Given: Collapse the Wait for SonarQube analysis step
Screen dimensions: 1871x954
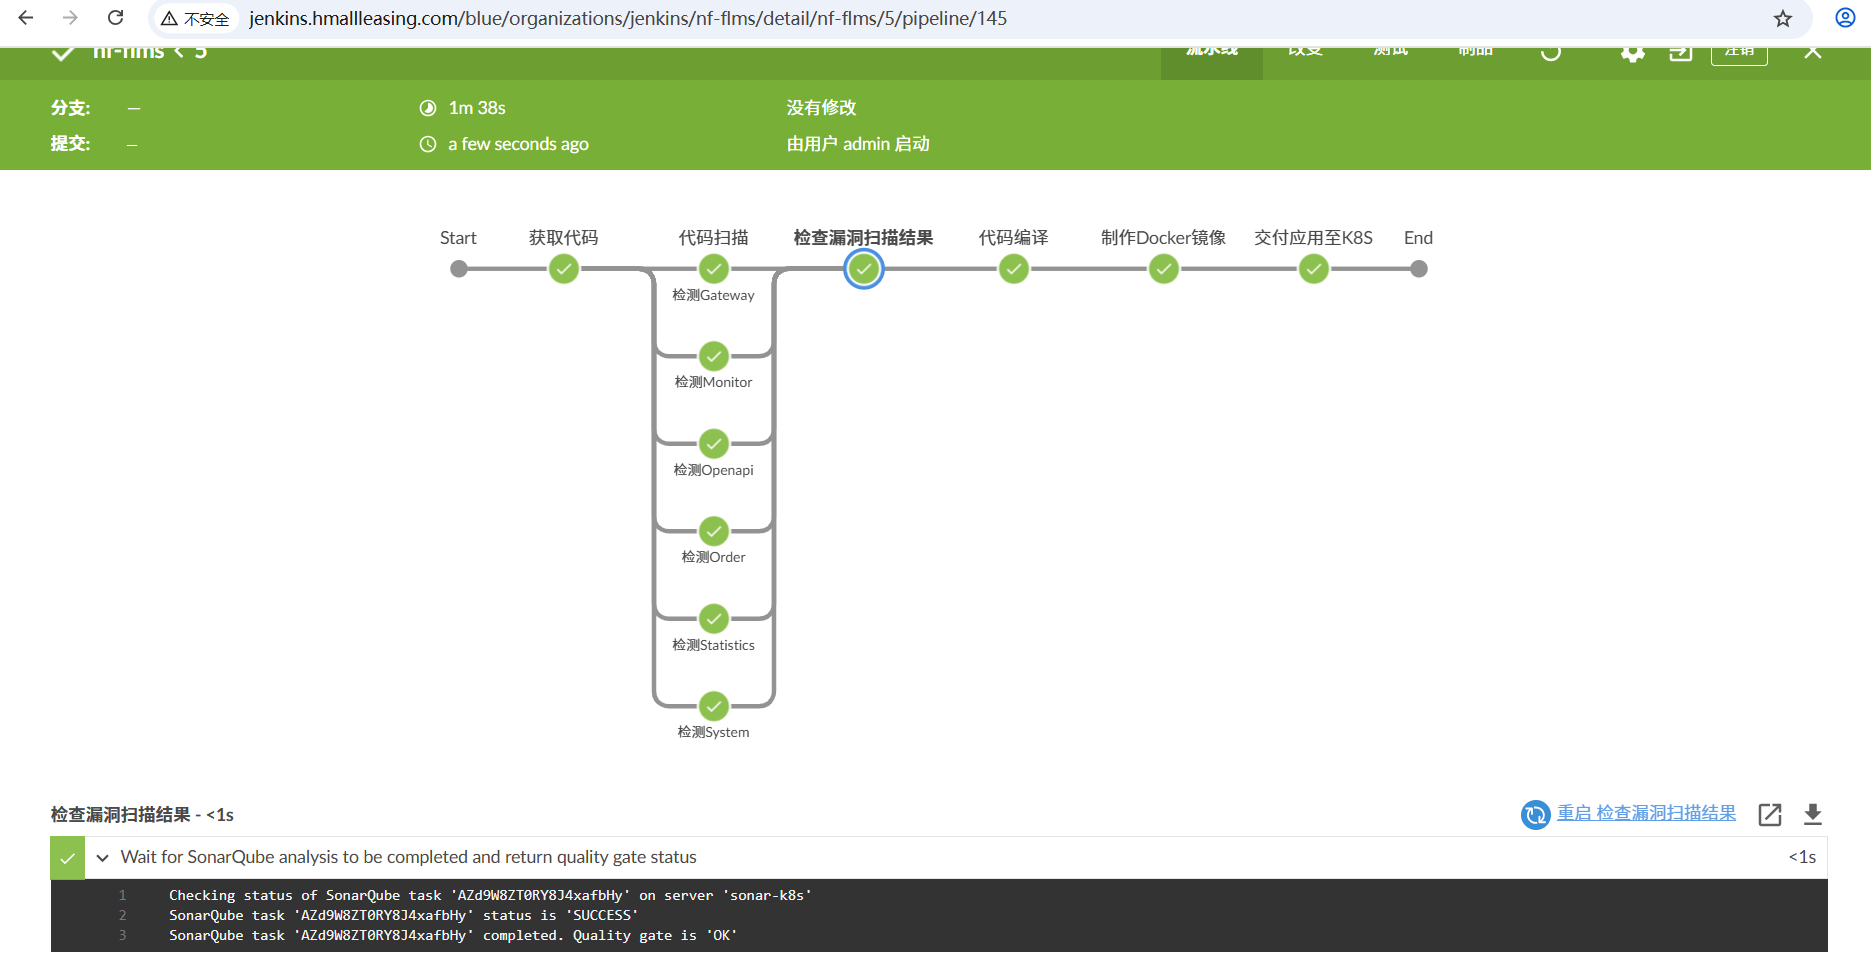Looking at the screenshot, I should coord(103,858).
